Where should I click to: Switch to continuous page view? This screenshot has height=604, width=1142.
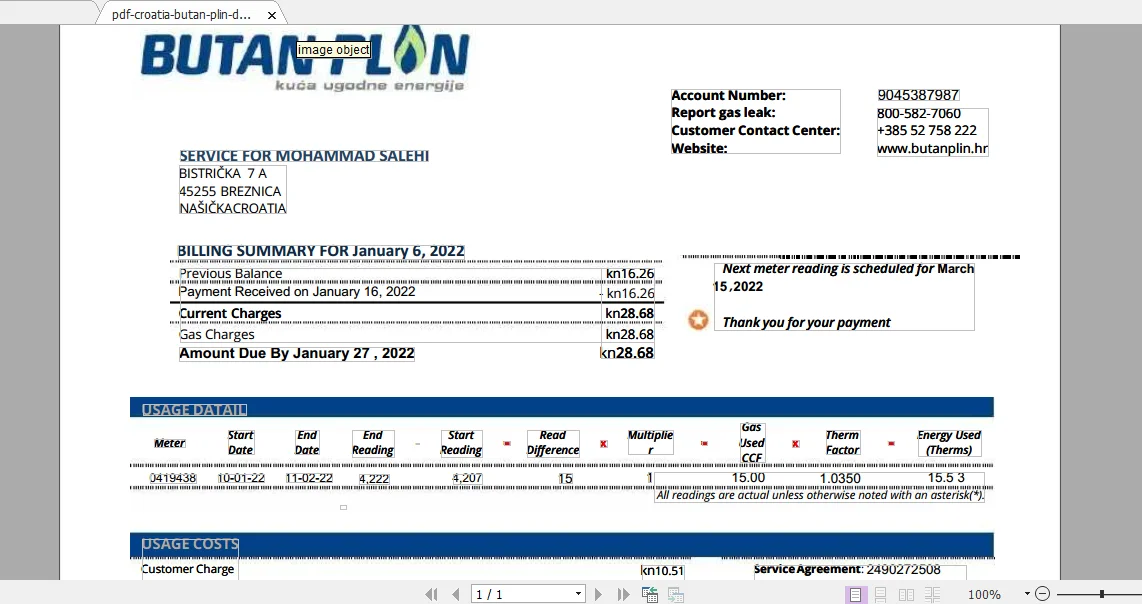[881, 595]
